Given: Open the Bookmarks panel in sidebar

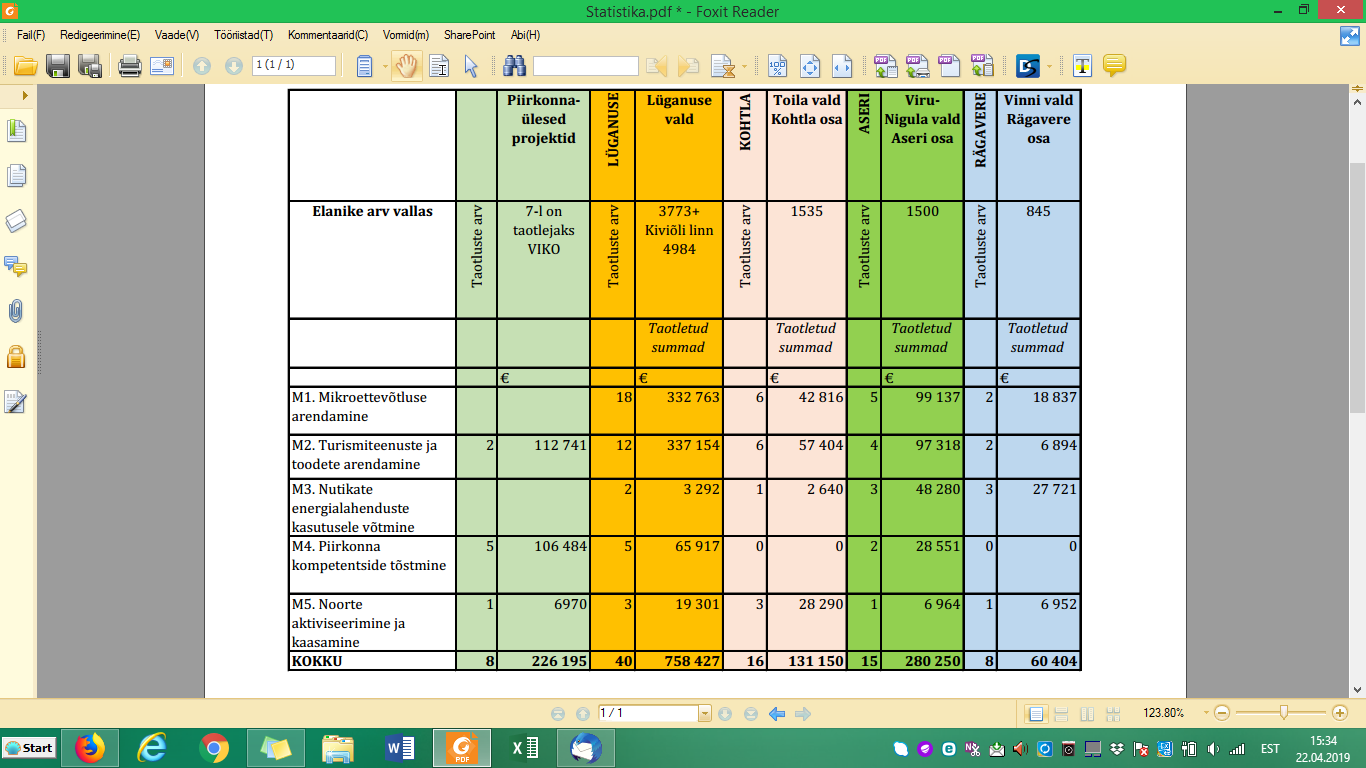Looking at the screenshot, I should (17, 131).
